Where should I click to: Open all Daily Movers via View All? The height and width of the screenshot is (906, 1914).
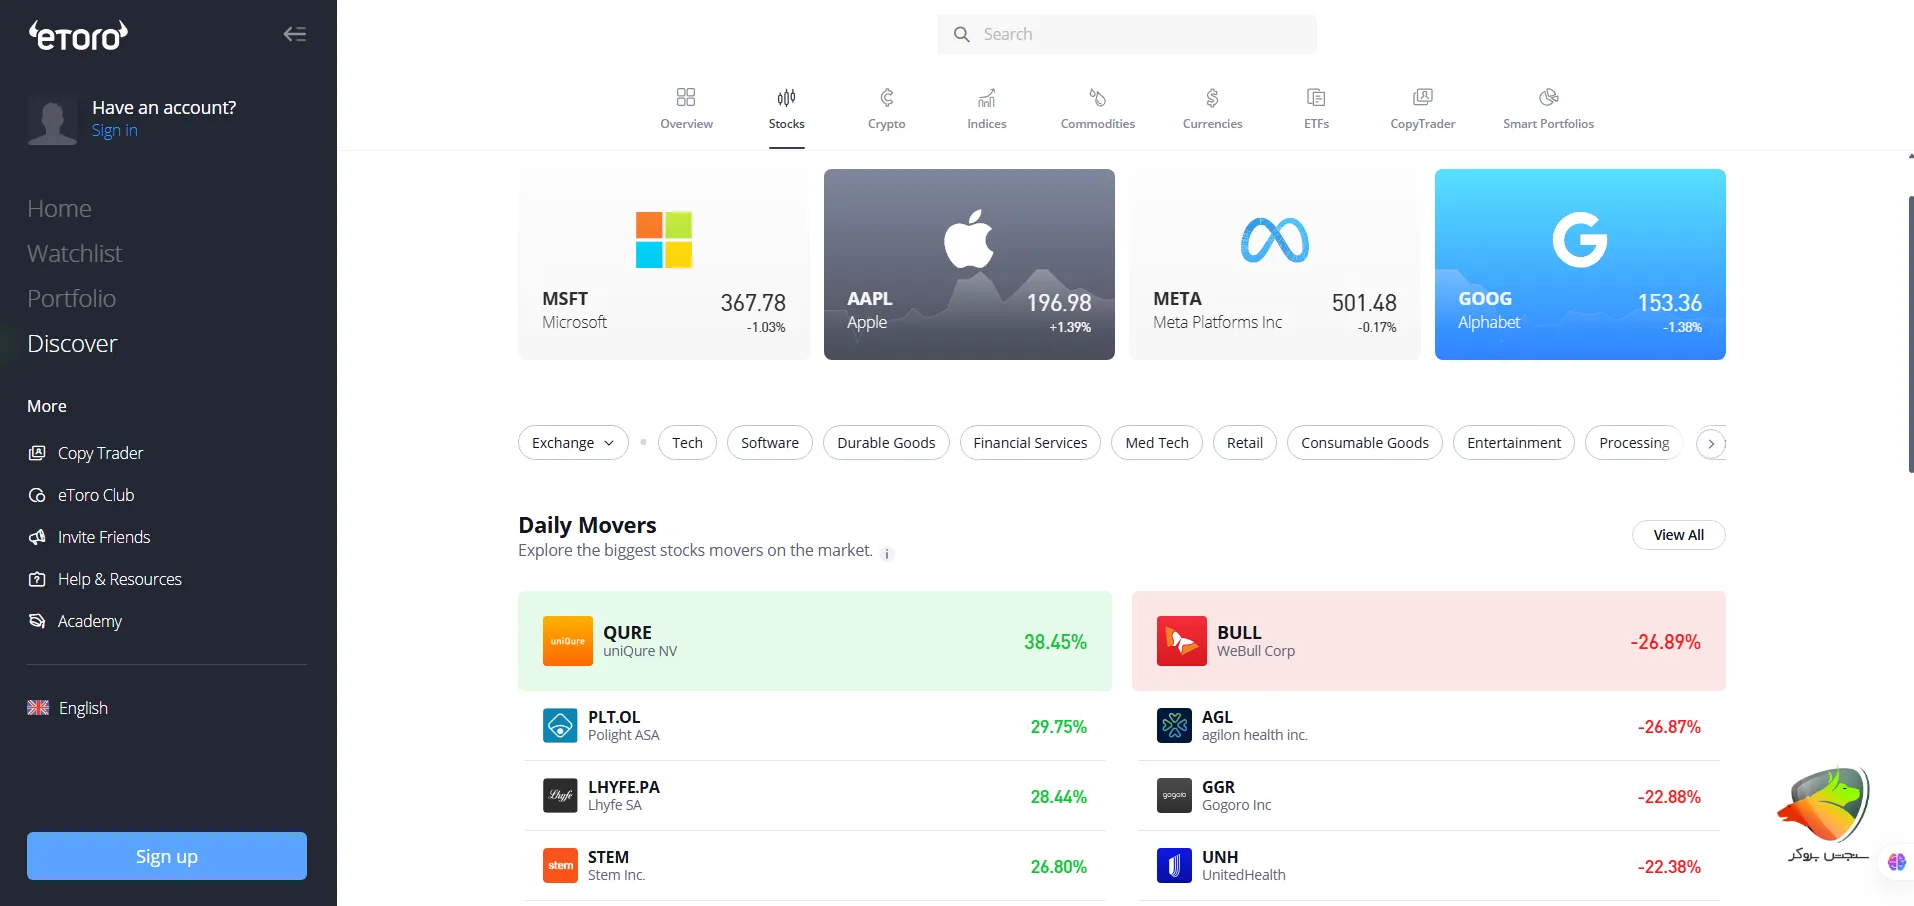click(x=1677, y=534)
